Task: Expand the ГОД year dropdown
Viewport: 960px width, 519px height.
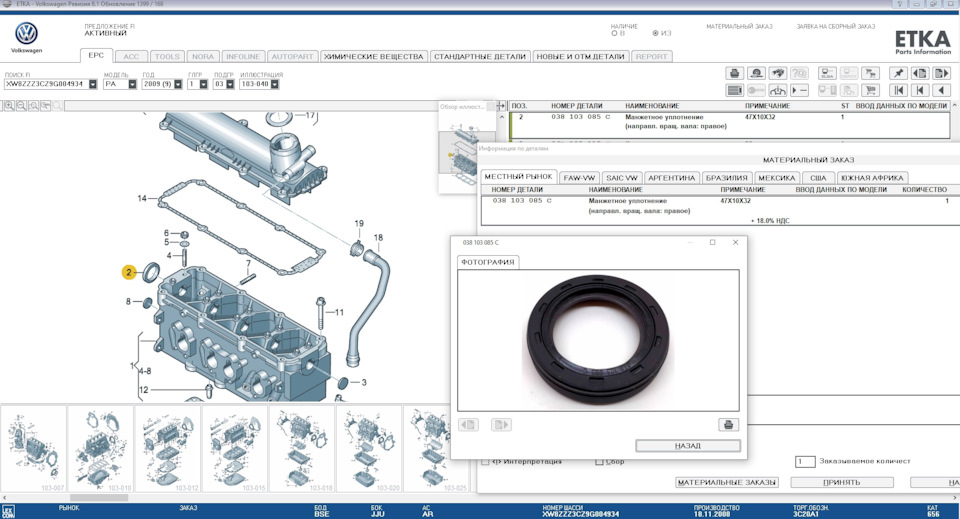Action: (x=176, y=84)
